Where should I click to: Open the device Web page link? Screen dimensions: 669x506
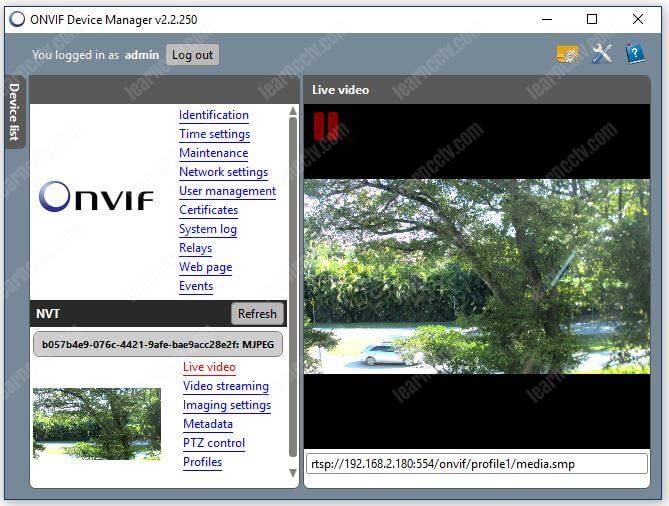[x=206, y=267]
